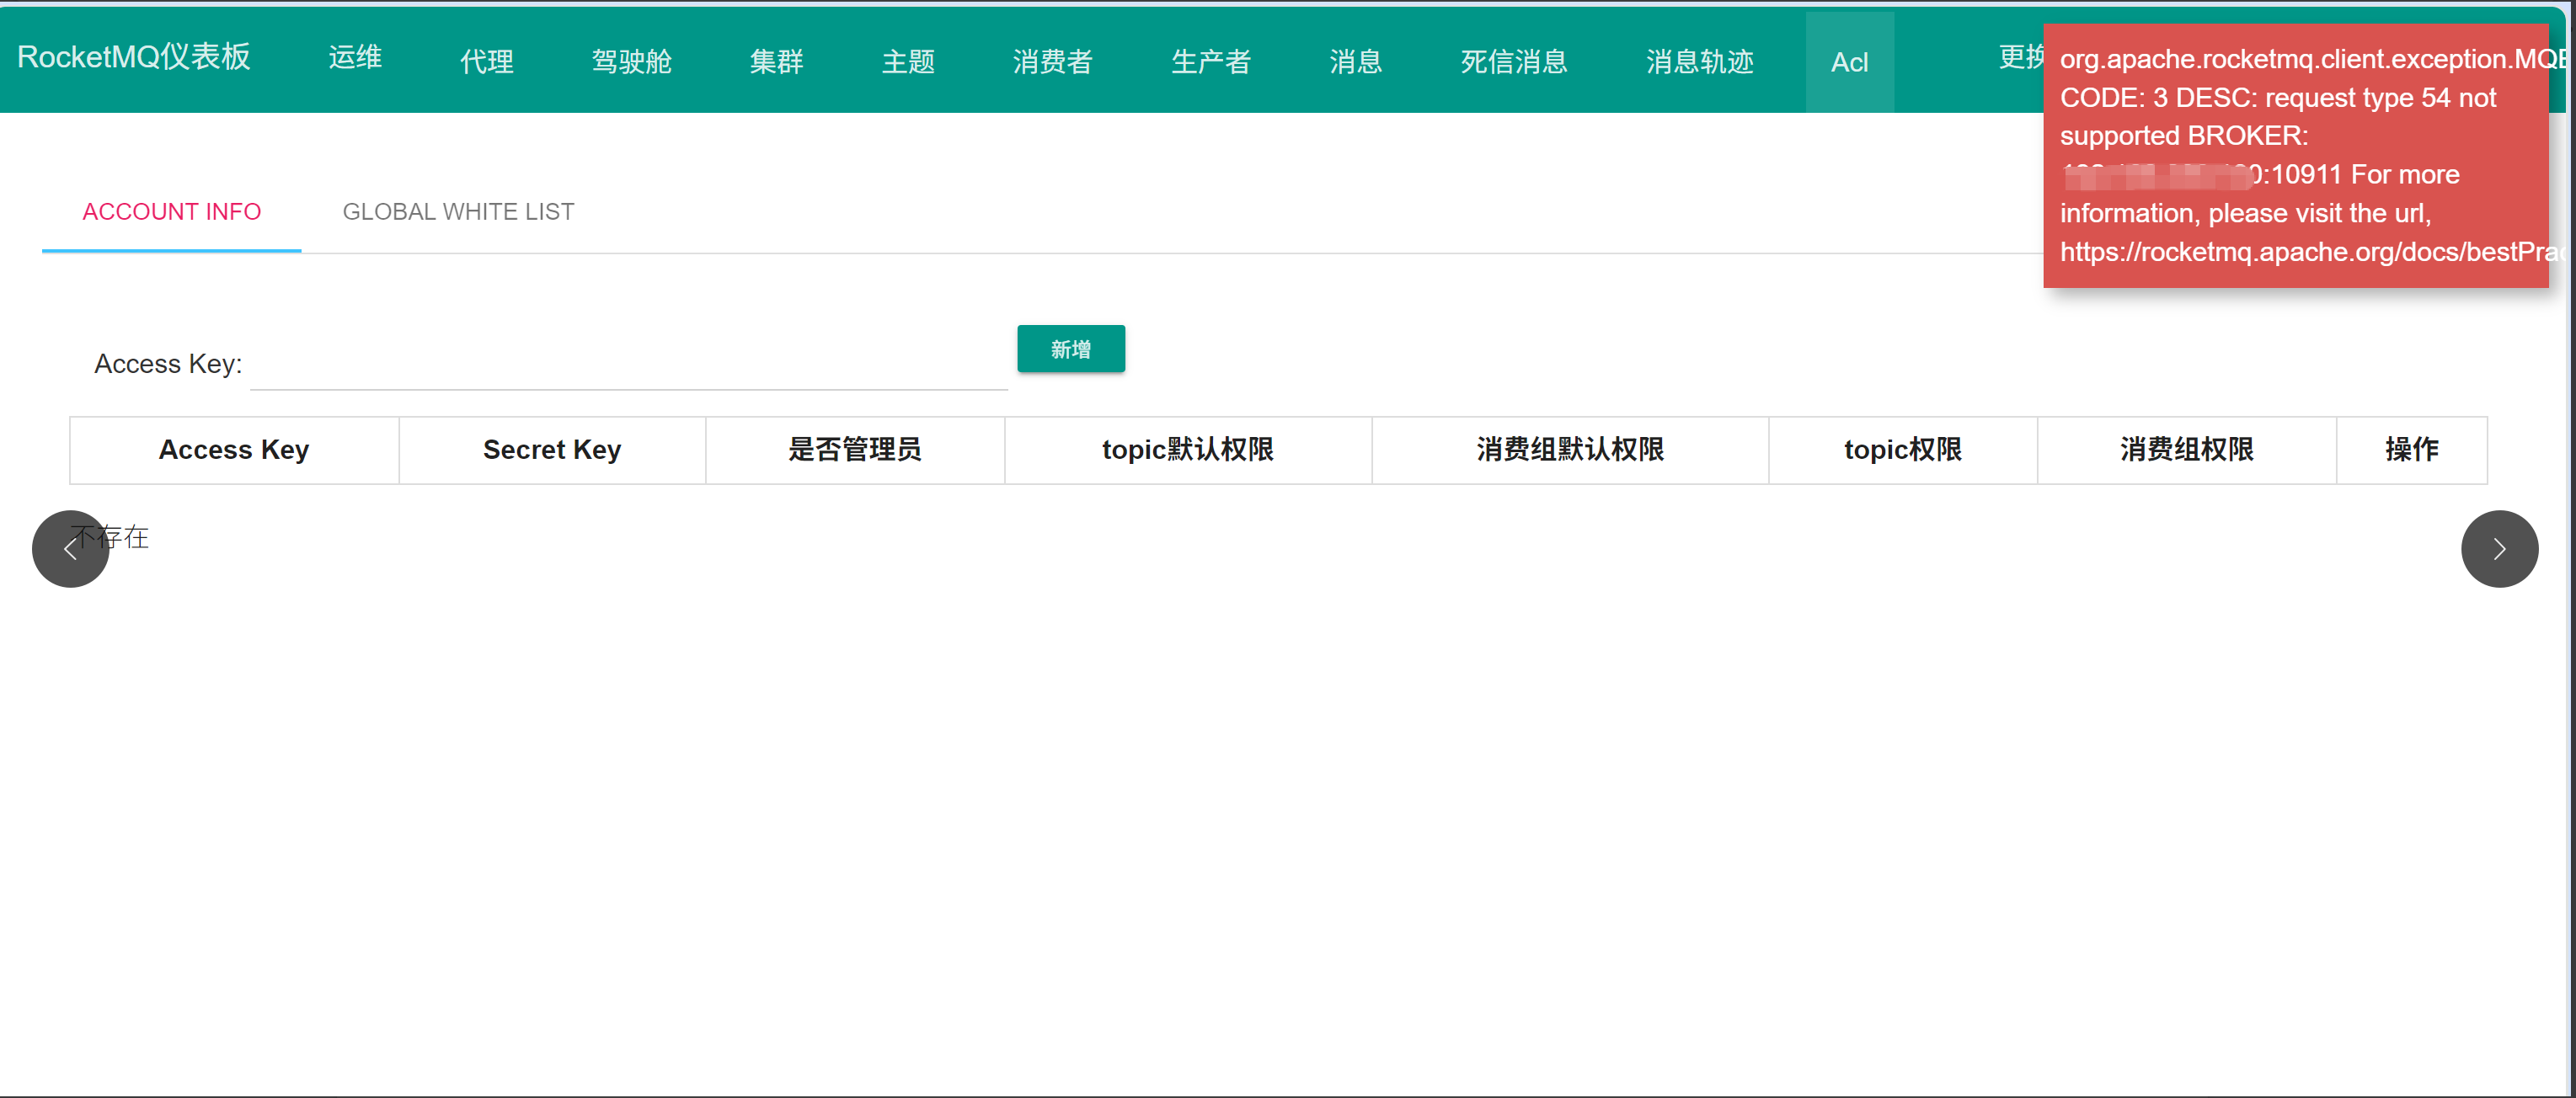Open the 主题 (Topic) section
2576x1098 pixels.
(x=907, y=61)
